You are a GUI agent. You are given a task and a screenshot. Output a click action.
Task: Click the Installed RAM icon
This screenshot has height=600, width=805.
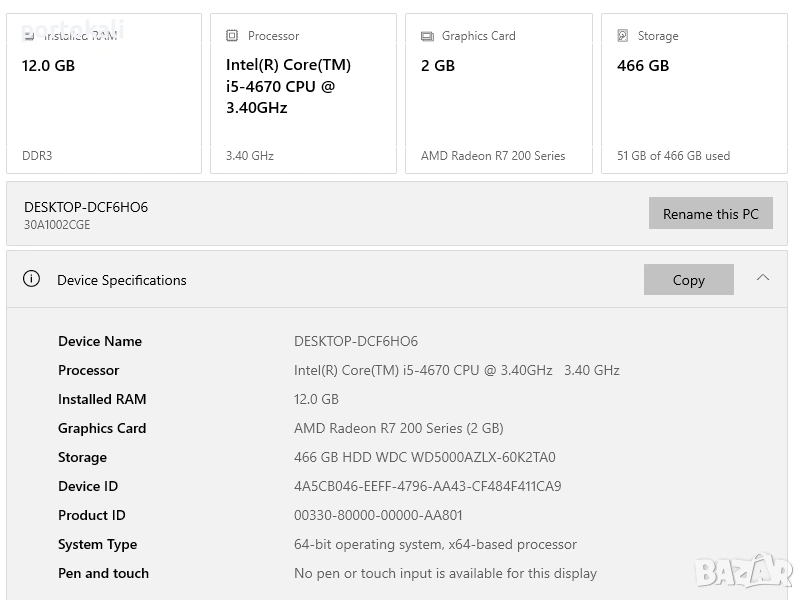29,36
